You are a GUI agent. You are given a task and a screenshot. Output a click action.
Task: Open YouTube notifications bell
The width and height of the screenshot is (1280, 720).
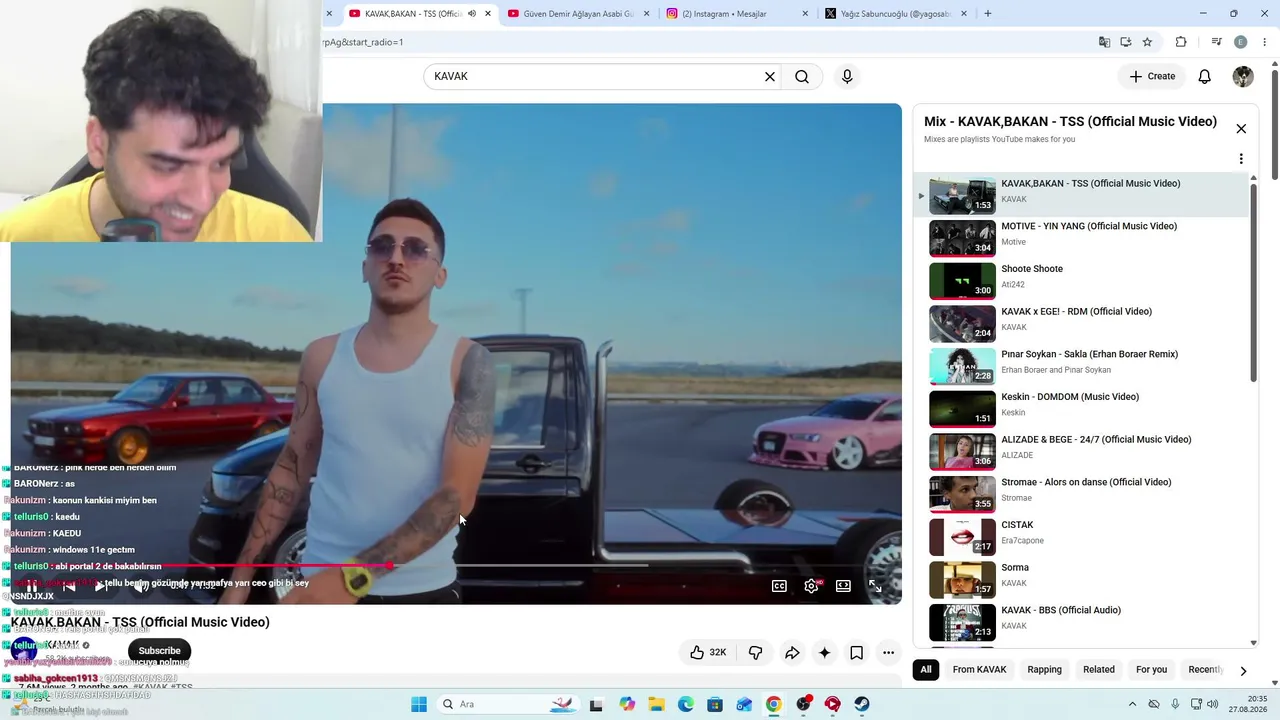[x=1205, y=76]
